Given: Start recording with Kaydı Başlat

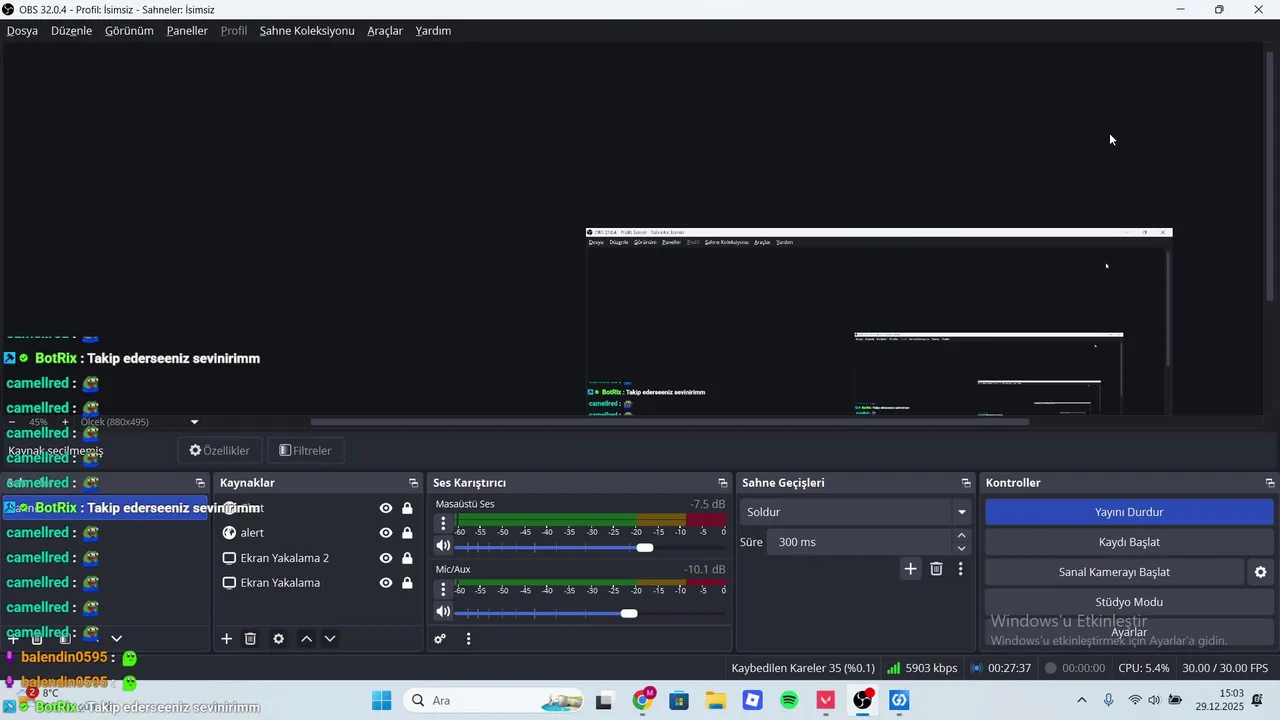Looking at the screenshot, I should coord(1129,542).
